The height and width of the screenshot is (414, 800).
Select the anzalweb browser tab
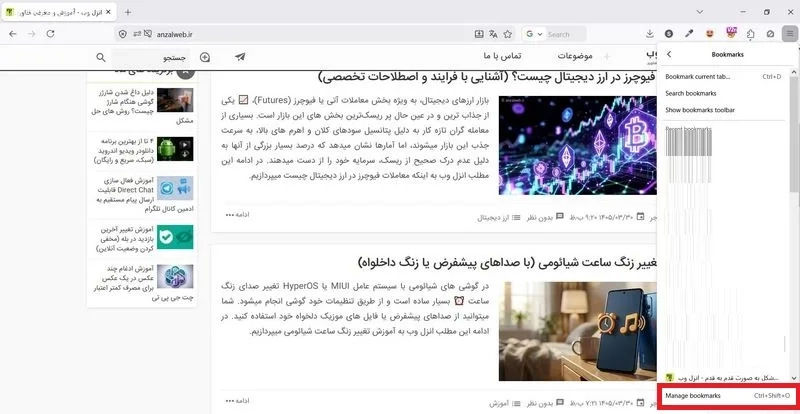pyautogui.click(x=59, y=12)
